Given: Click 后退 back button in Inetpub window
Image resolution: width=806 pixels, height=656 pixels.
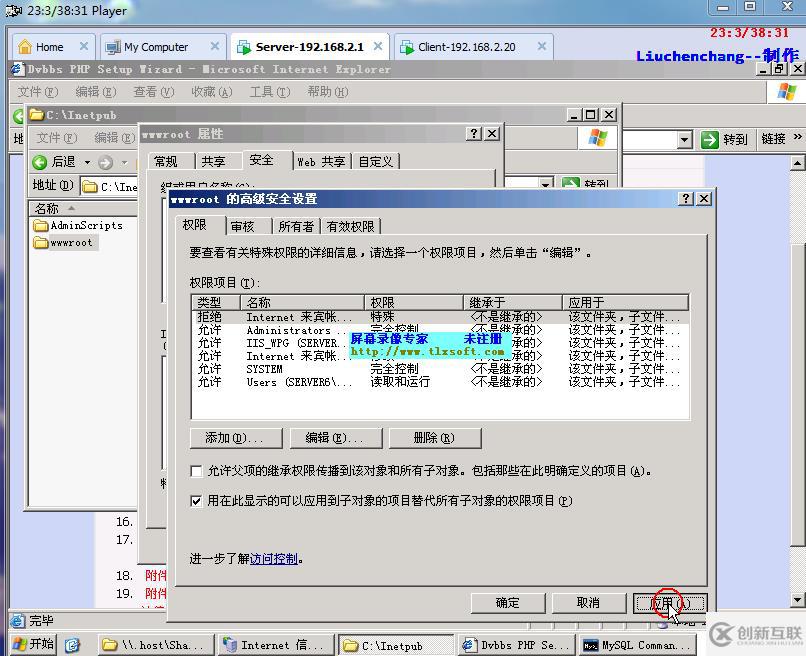Looking at the screenshot, I should 53,162.
